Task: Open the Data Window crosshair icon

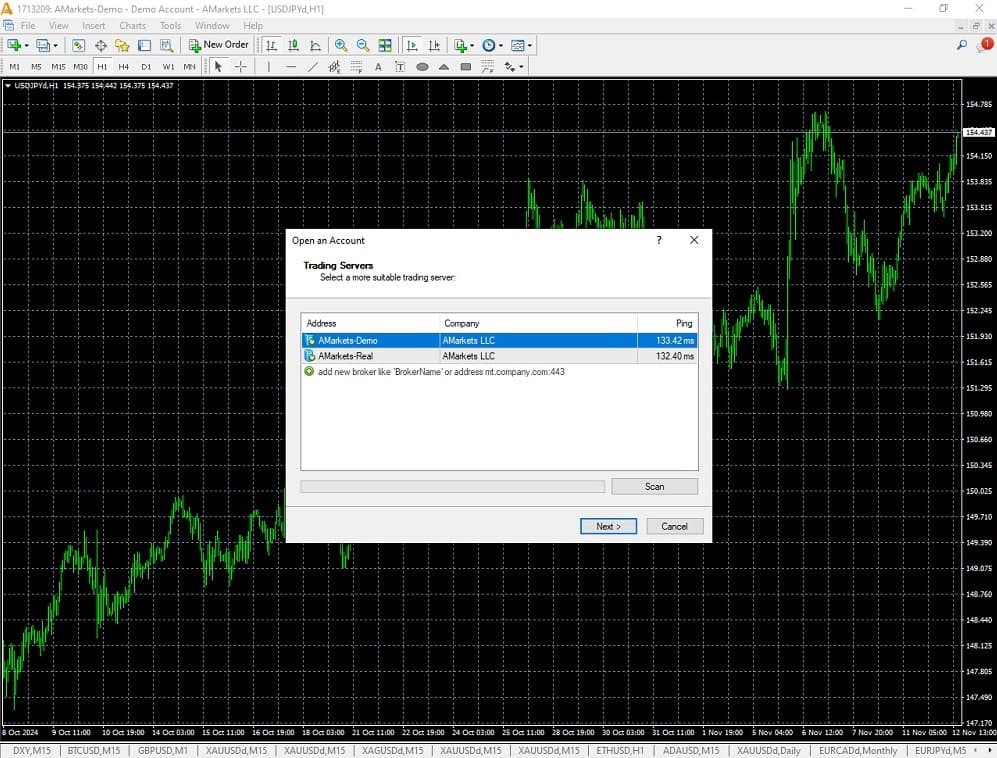Action: (x=100, y=45)
